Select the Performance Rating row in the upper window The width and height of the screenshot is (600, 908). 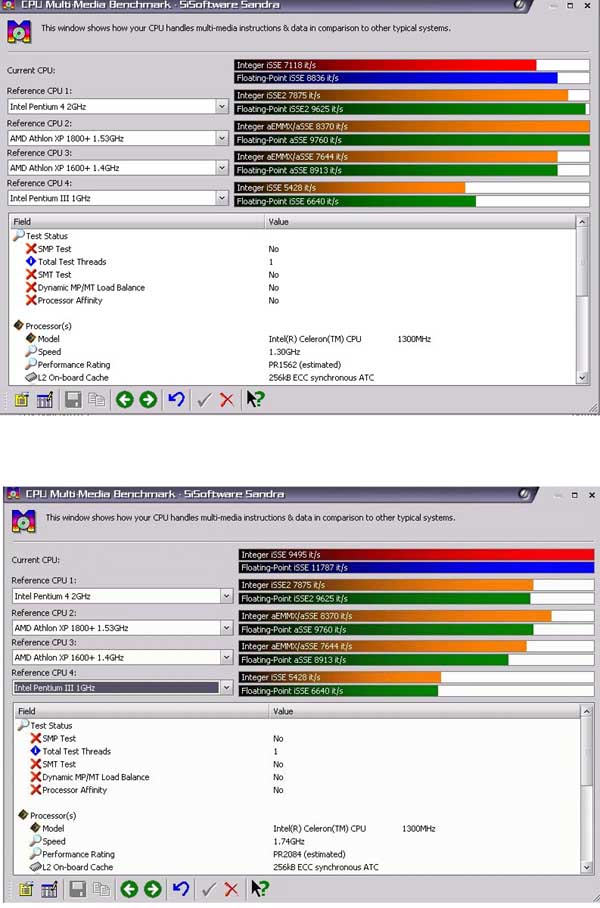[x=292, y=365]
